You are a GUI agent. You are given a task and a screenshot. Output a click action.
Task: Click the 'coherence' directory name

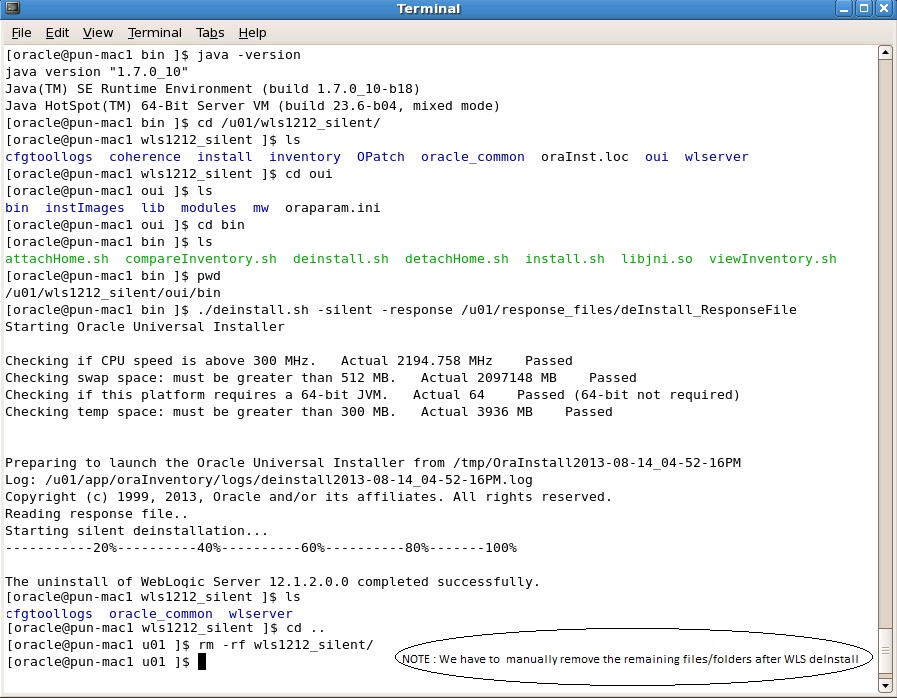click(145, 157)
